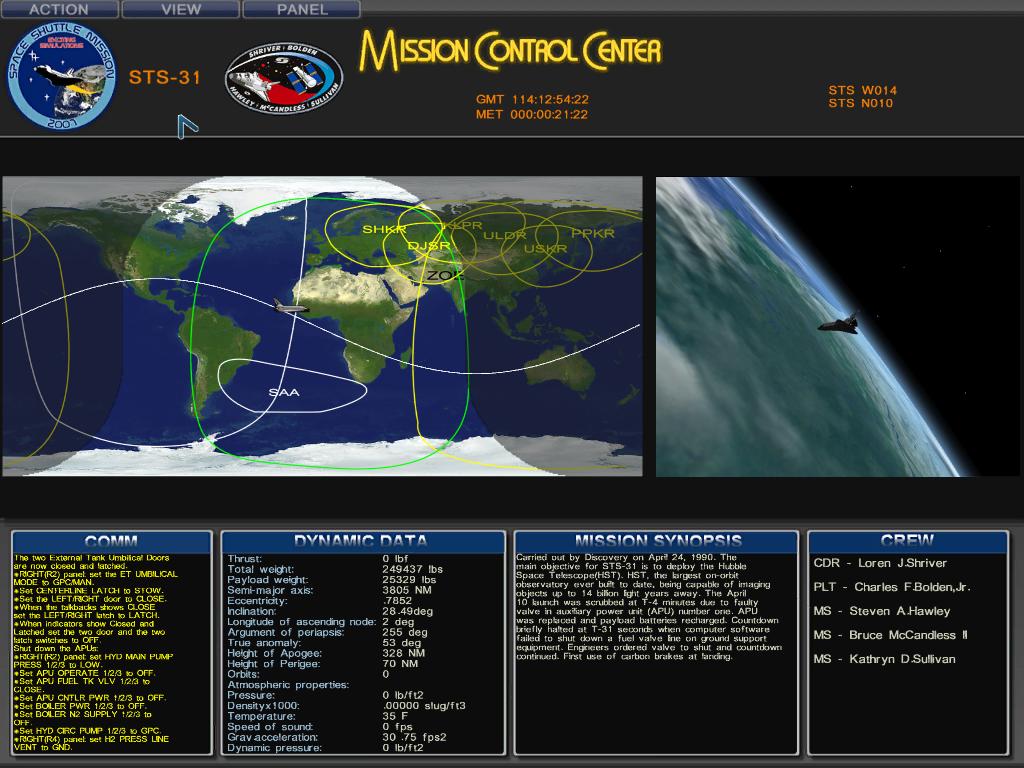1024x768 pixels.
Task: Click the CREW panel header
Action: point(908,541)
